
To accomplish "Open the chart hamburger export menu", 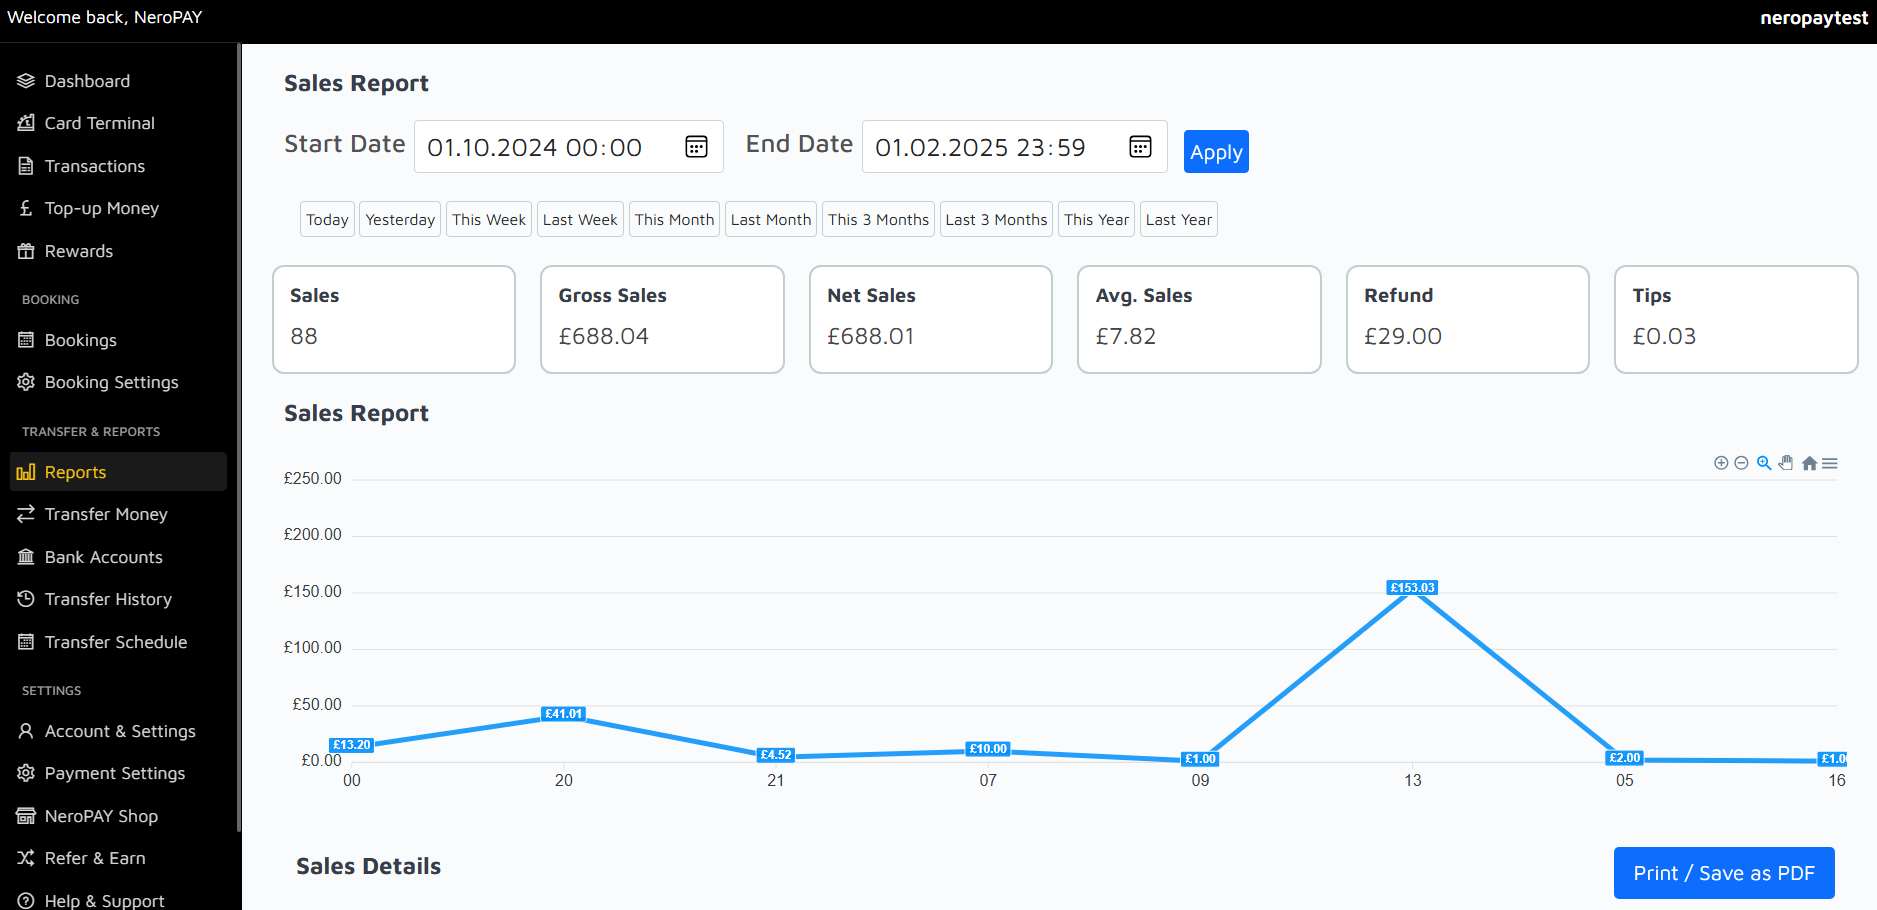I will click(1830, 463).
